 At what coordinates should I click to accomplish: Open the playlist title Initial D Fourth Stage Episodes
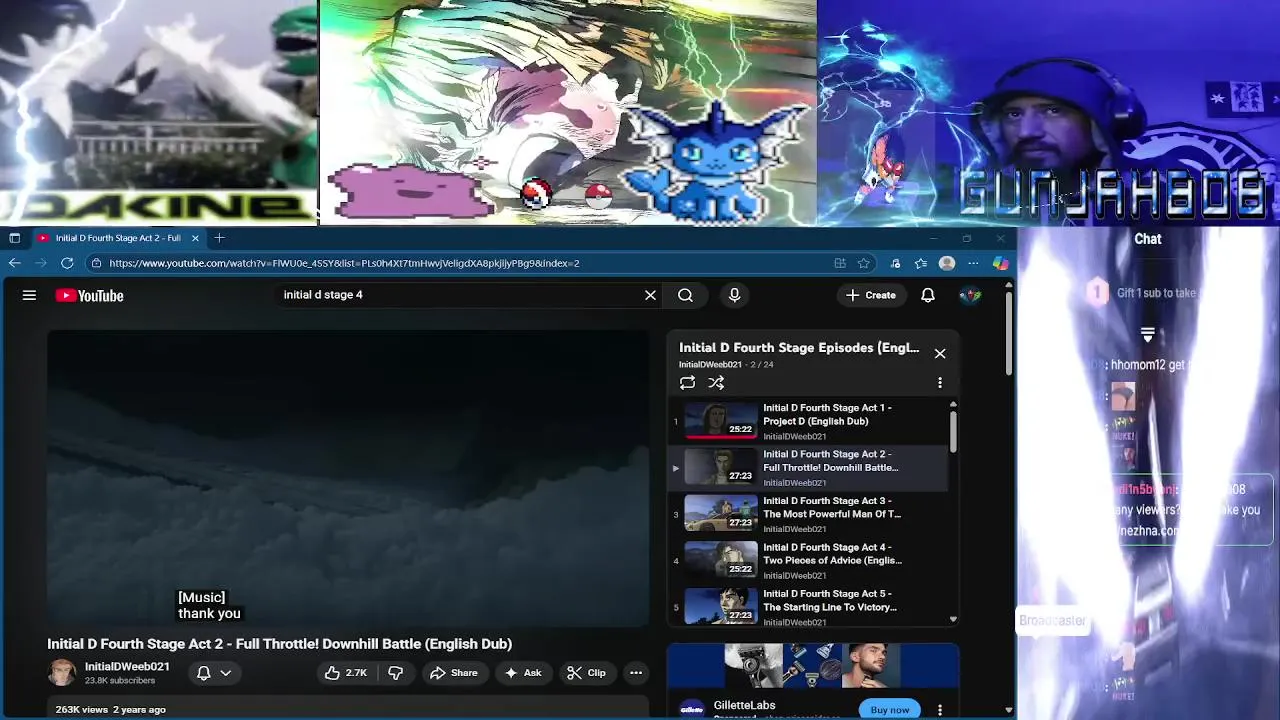[x=799, y=348]
